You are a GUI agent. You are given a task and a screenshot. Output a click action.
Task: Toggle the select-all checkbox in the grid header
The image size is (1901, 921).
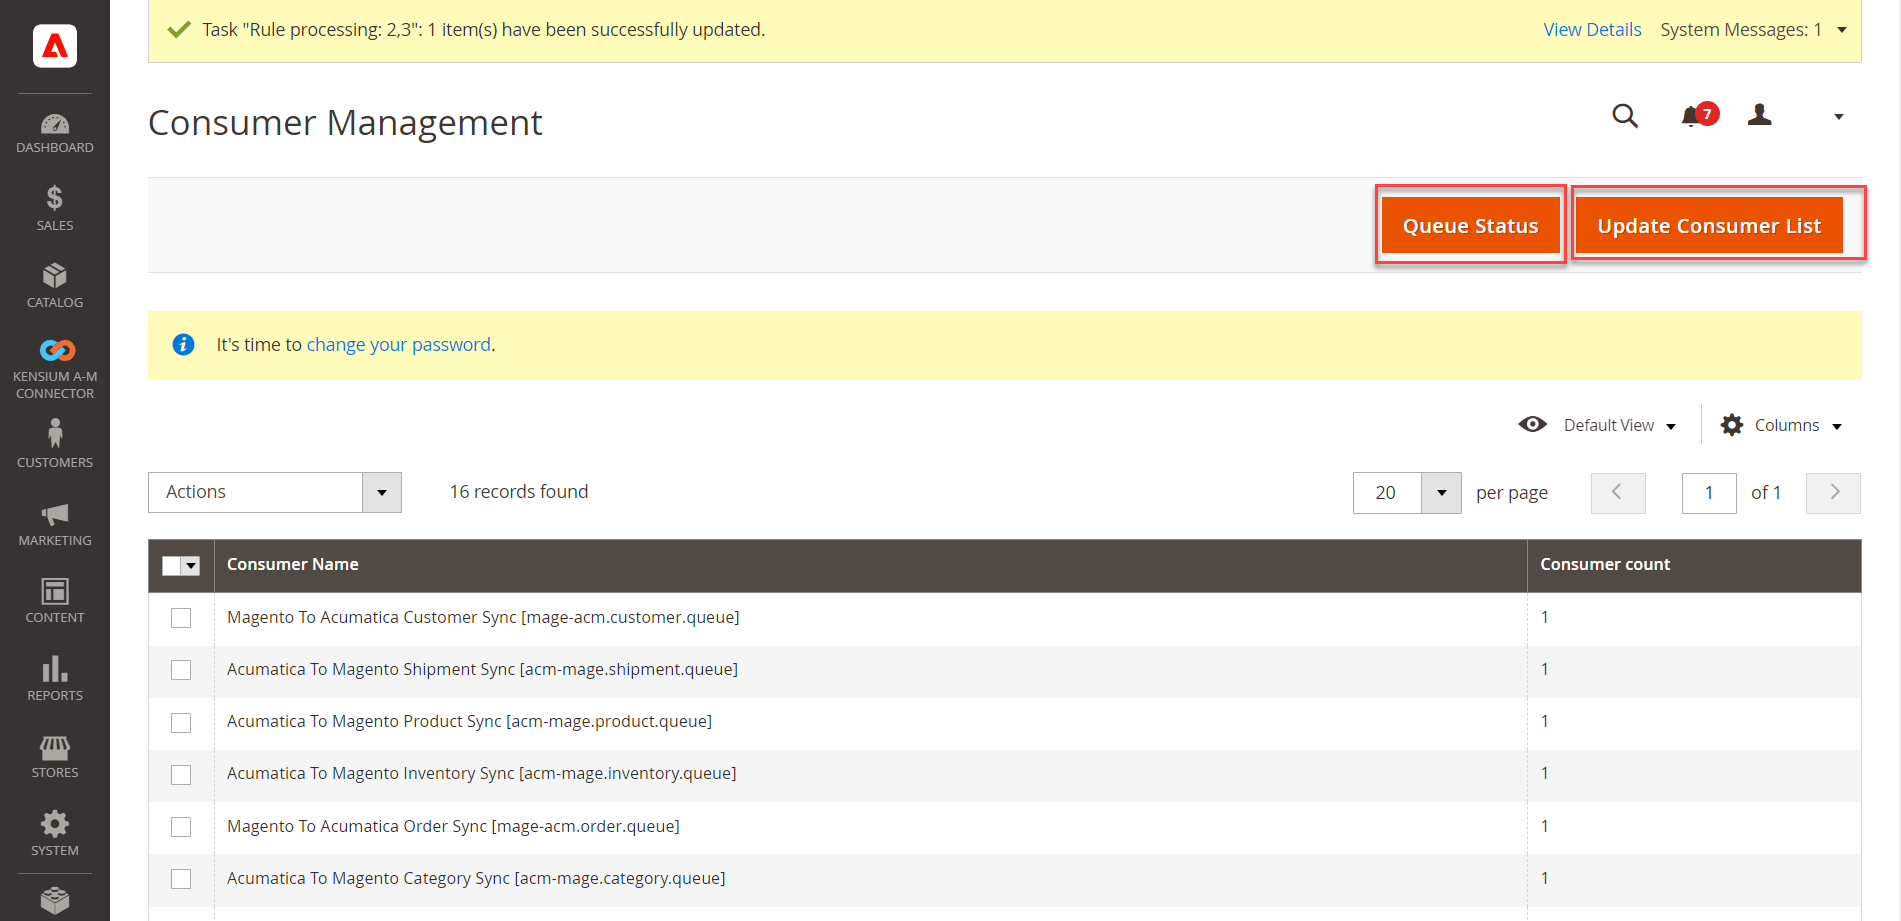(171, 565)
